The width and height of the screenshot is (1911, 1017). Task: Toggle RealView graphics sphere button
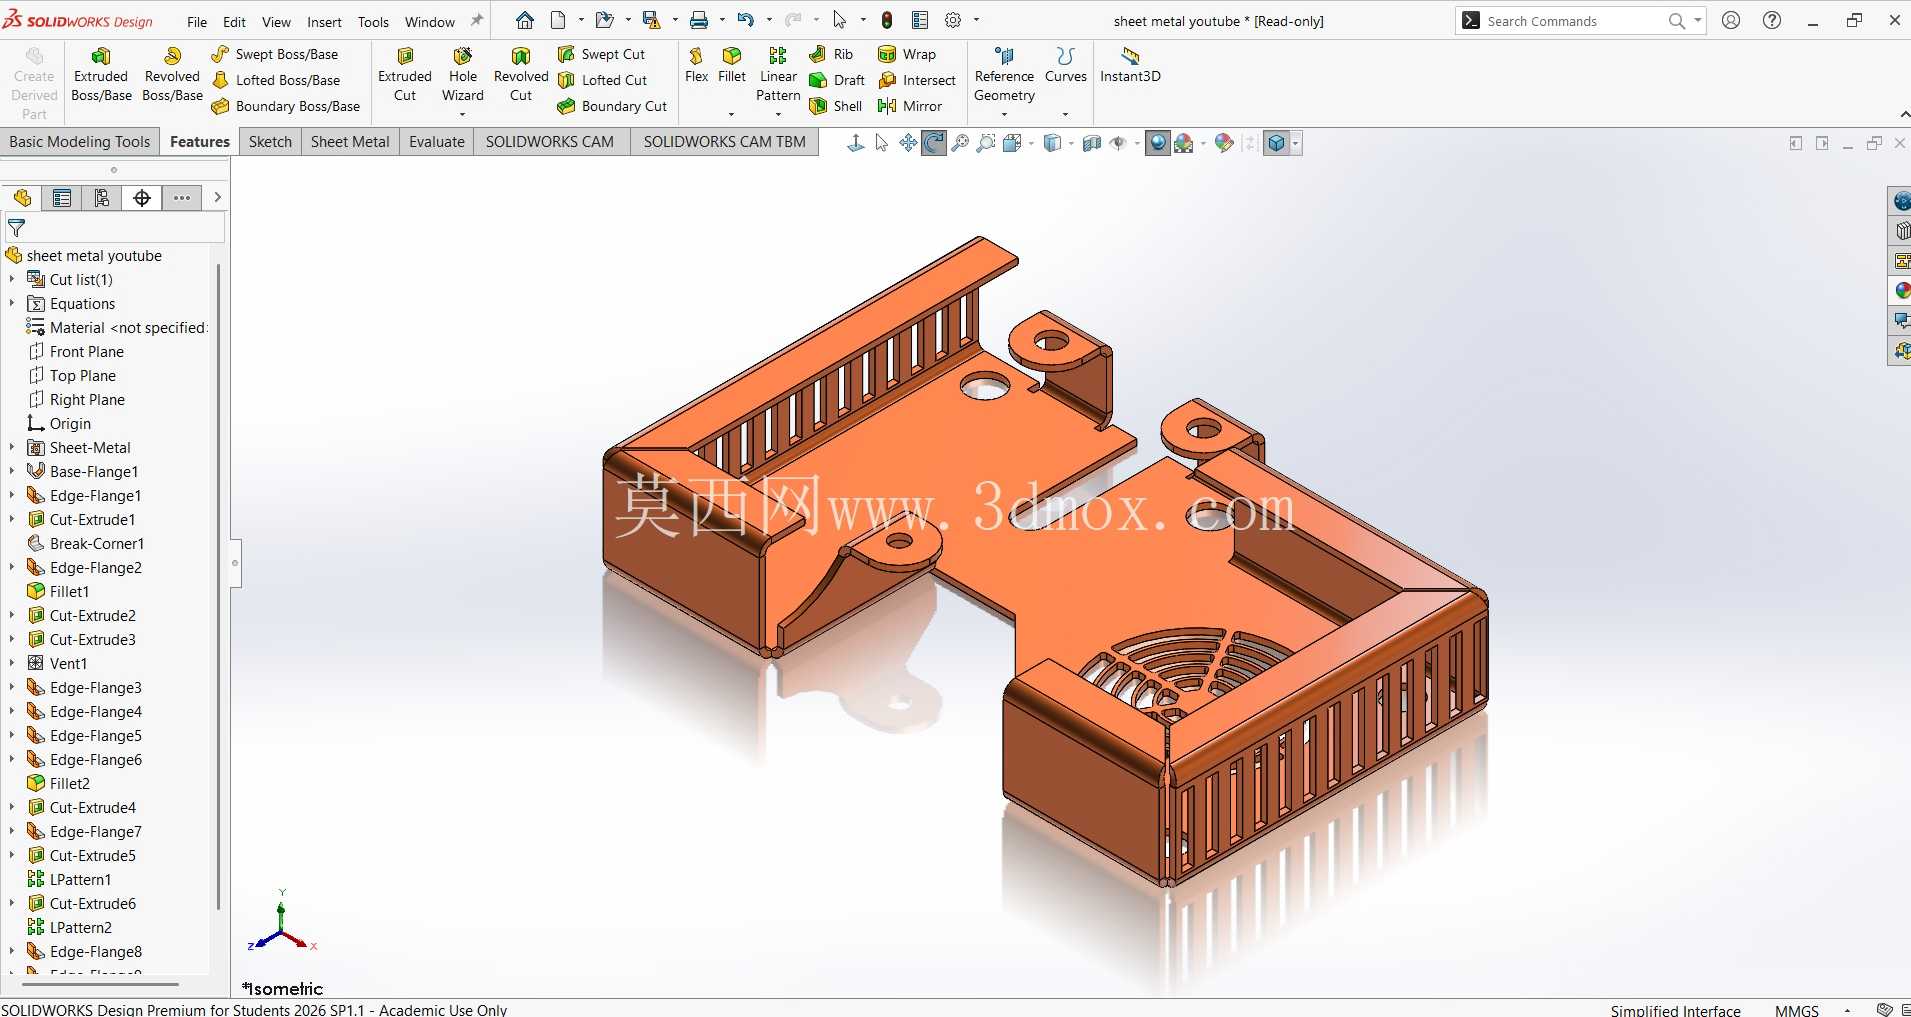(x=1158, y=143)
